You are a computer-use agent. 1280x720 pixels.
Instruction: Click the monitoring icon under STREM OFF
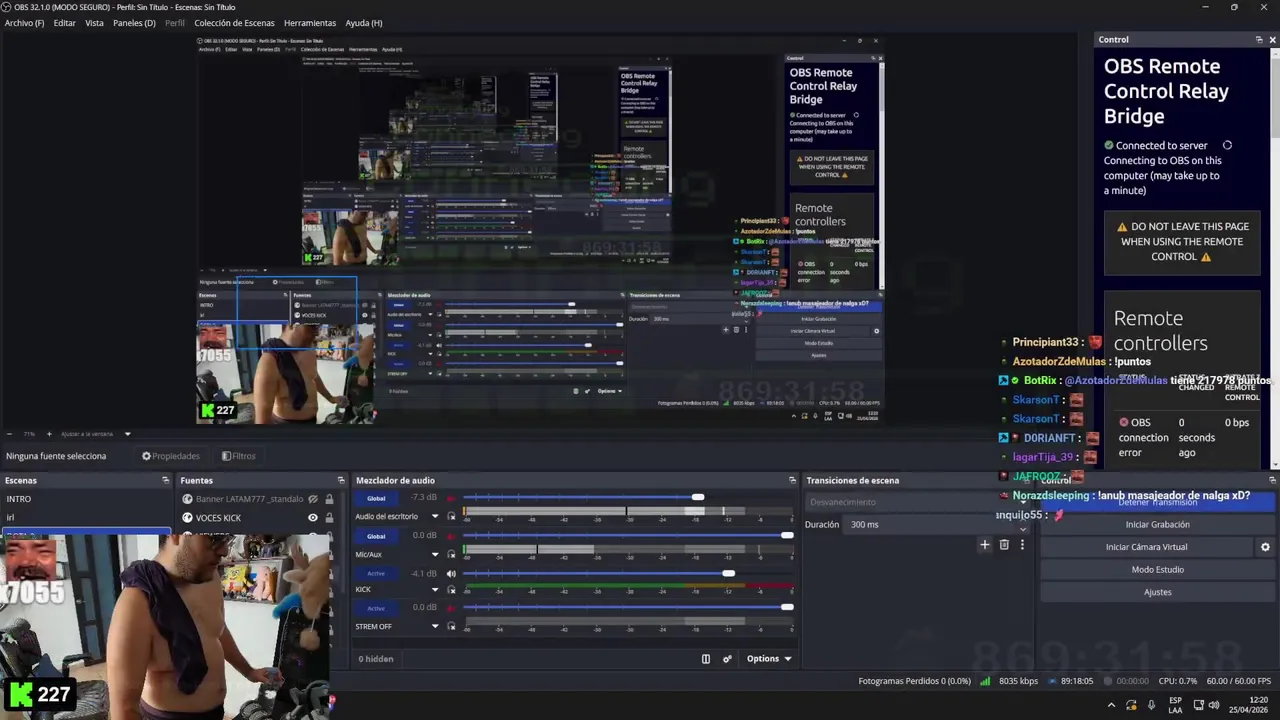451,627
